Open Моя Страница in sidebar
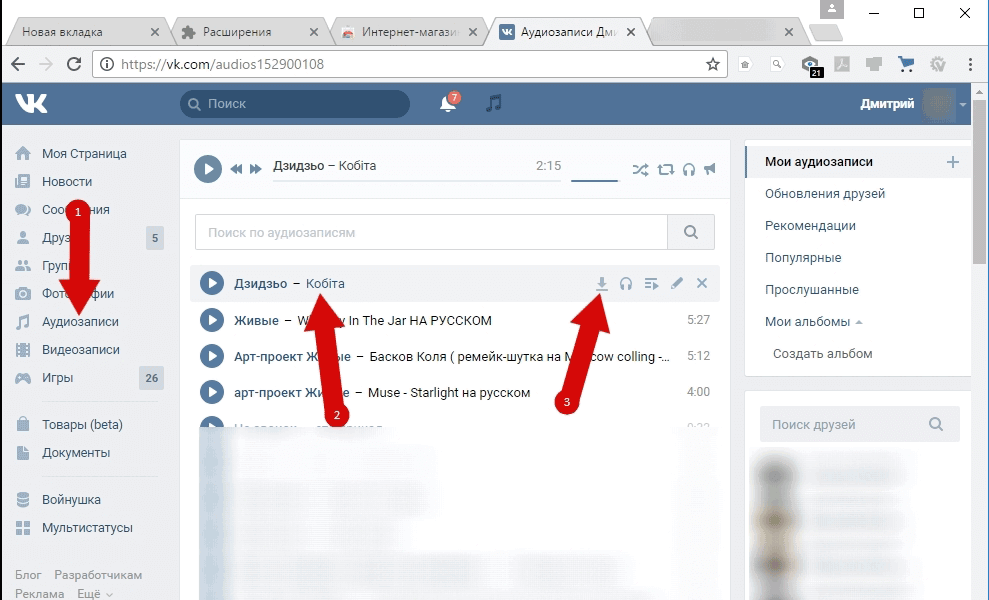The image size is (989, 600). click(x=84, y=153)
